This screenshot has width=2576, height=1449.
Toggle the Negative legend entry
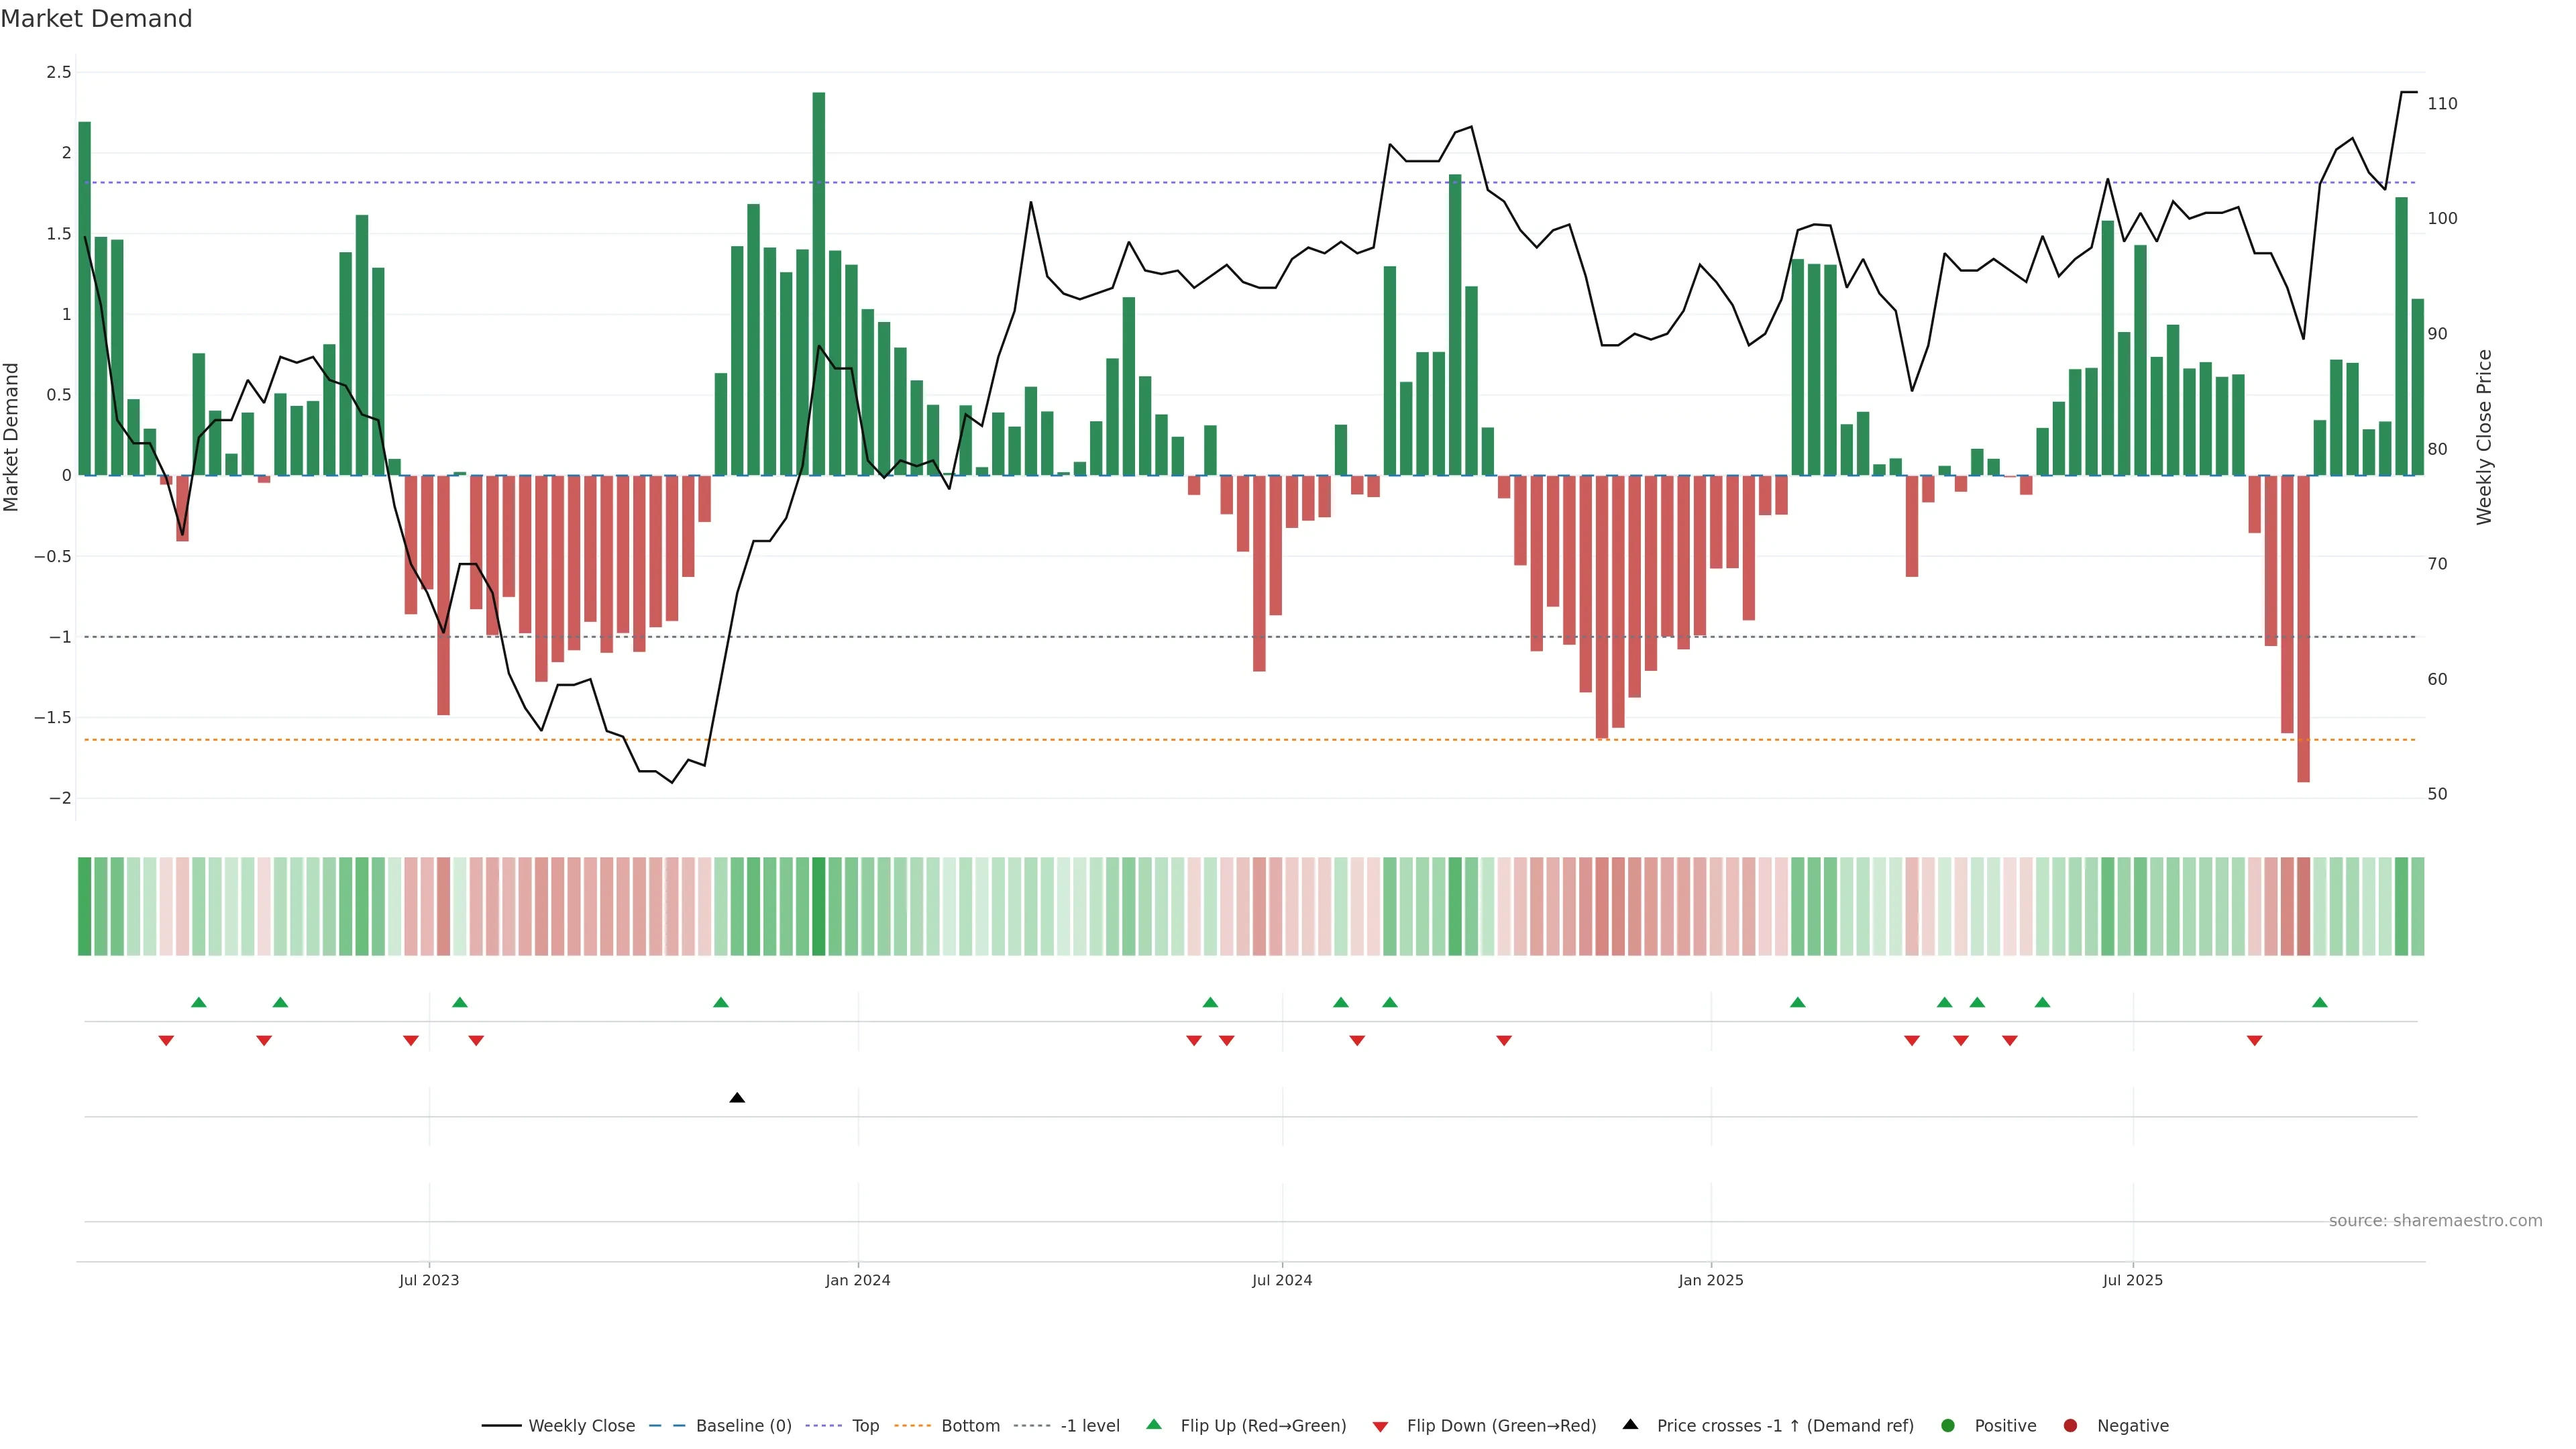pyautogui.click(x=2132, y=1426)
